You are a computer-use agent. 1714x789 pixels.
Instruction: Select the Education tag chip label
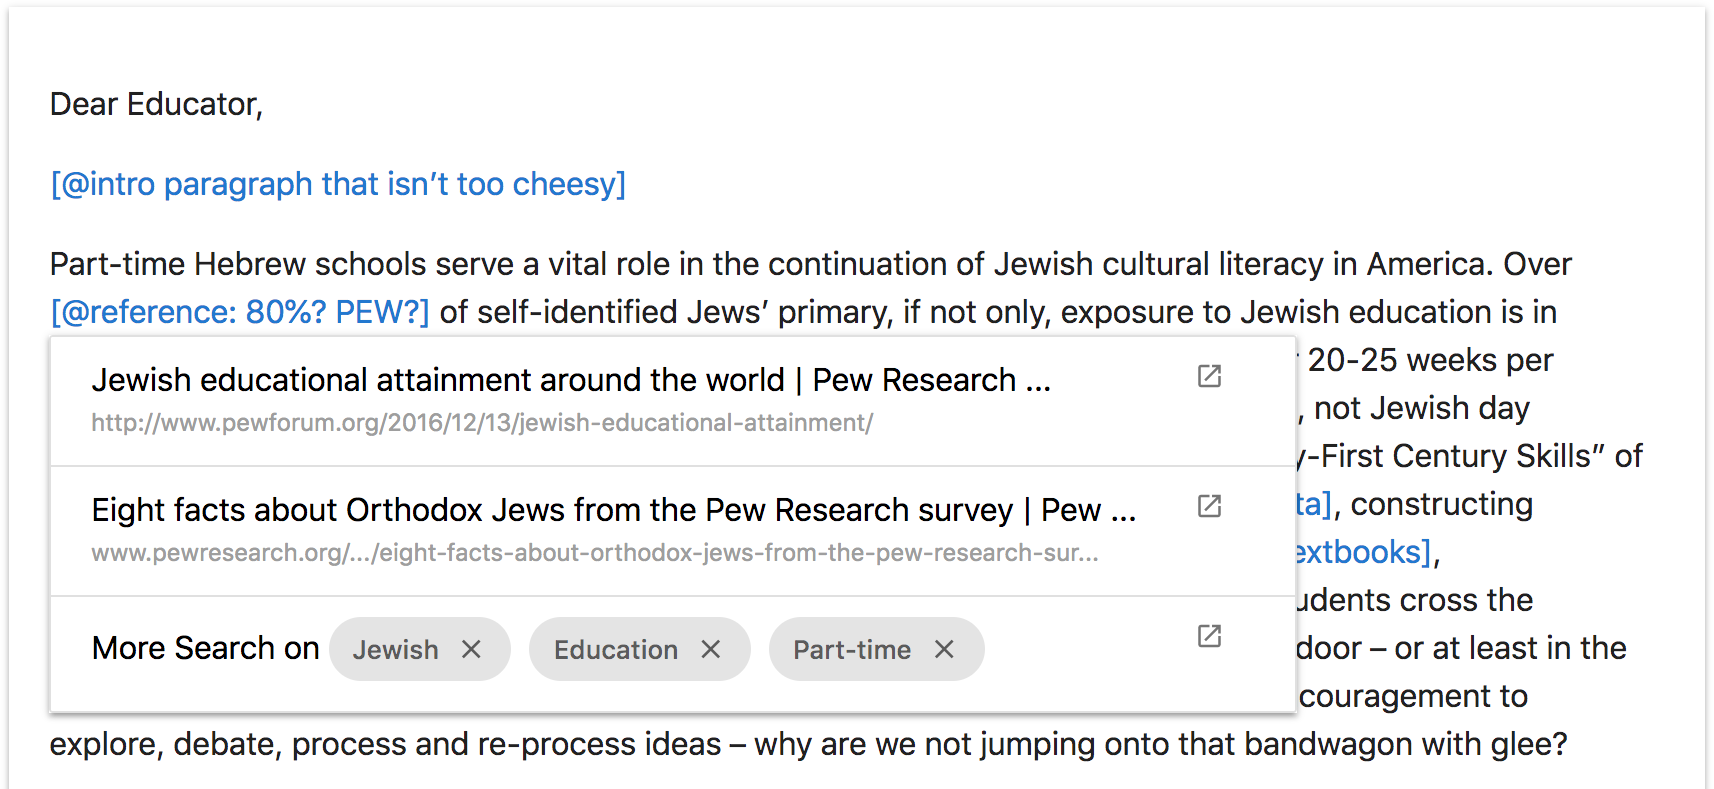pos(616,650)
